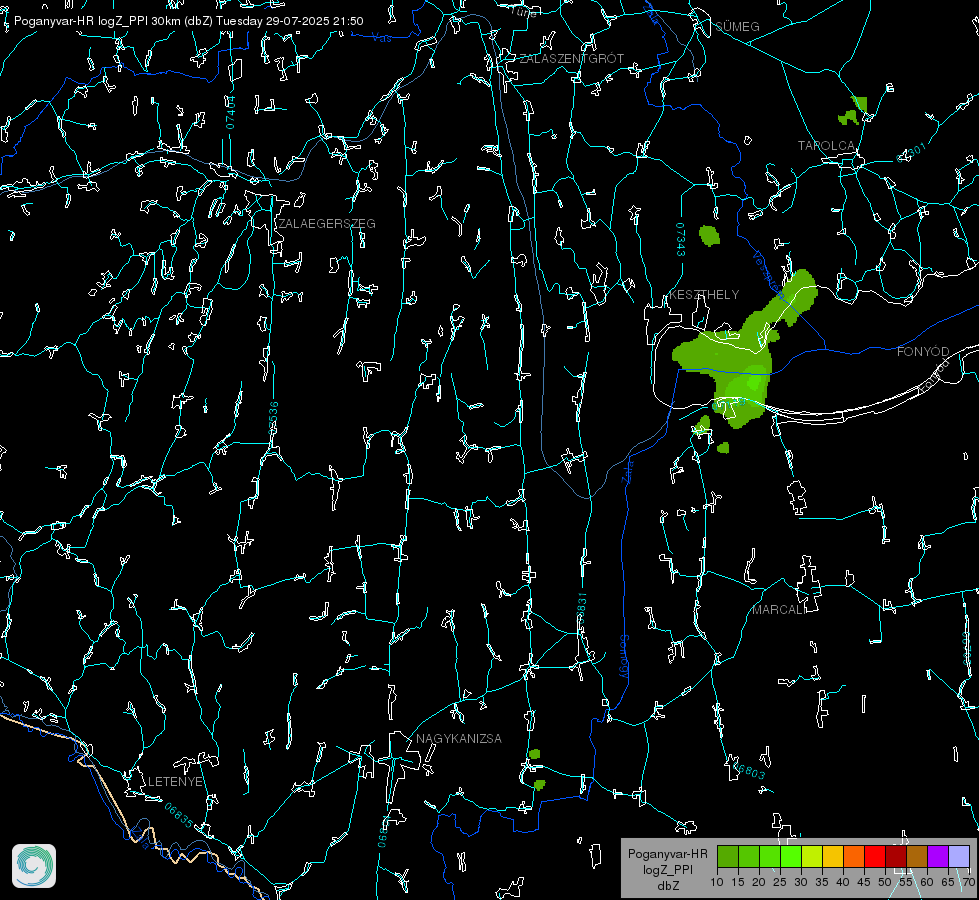Click the road number 07343 label
The height and width of the screenshot is (900, 979).
681,240
